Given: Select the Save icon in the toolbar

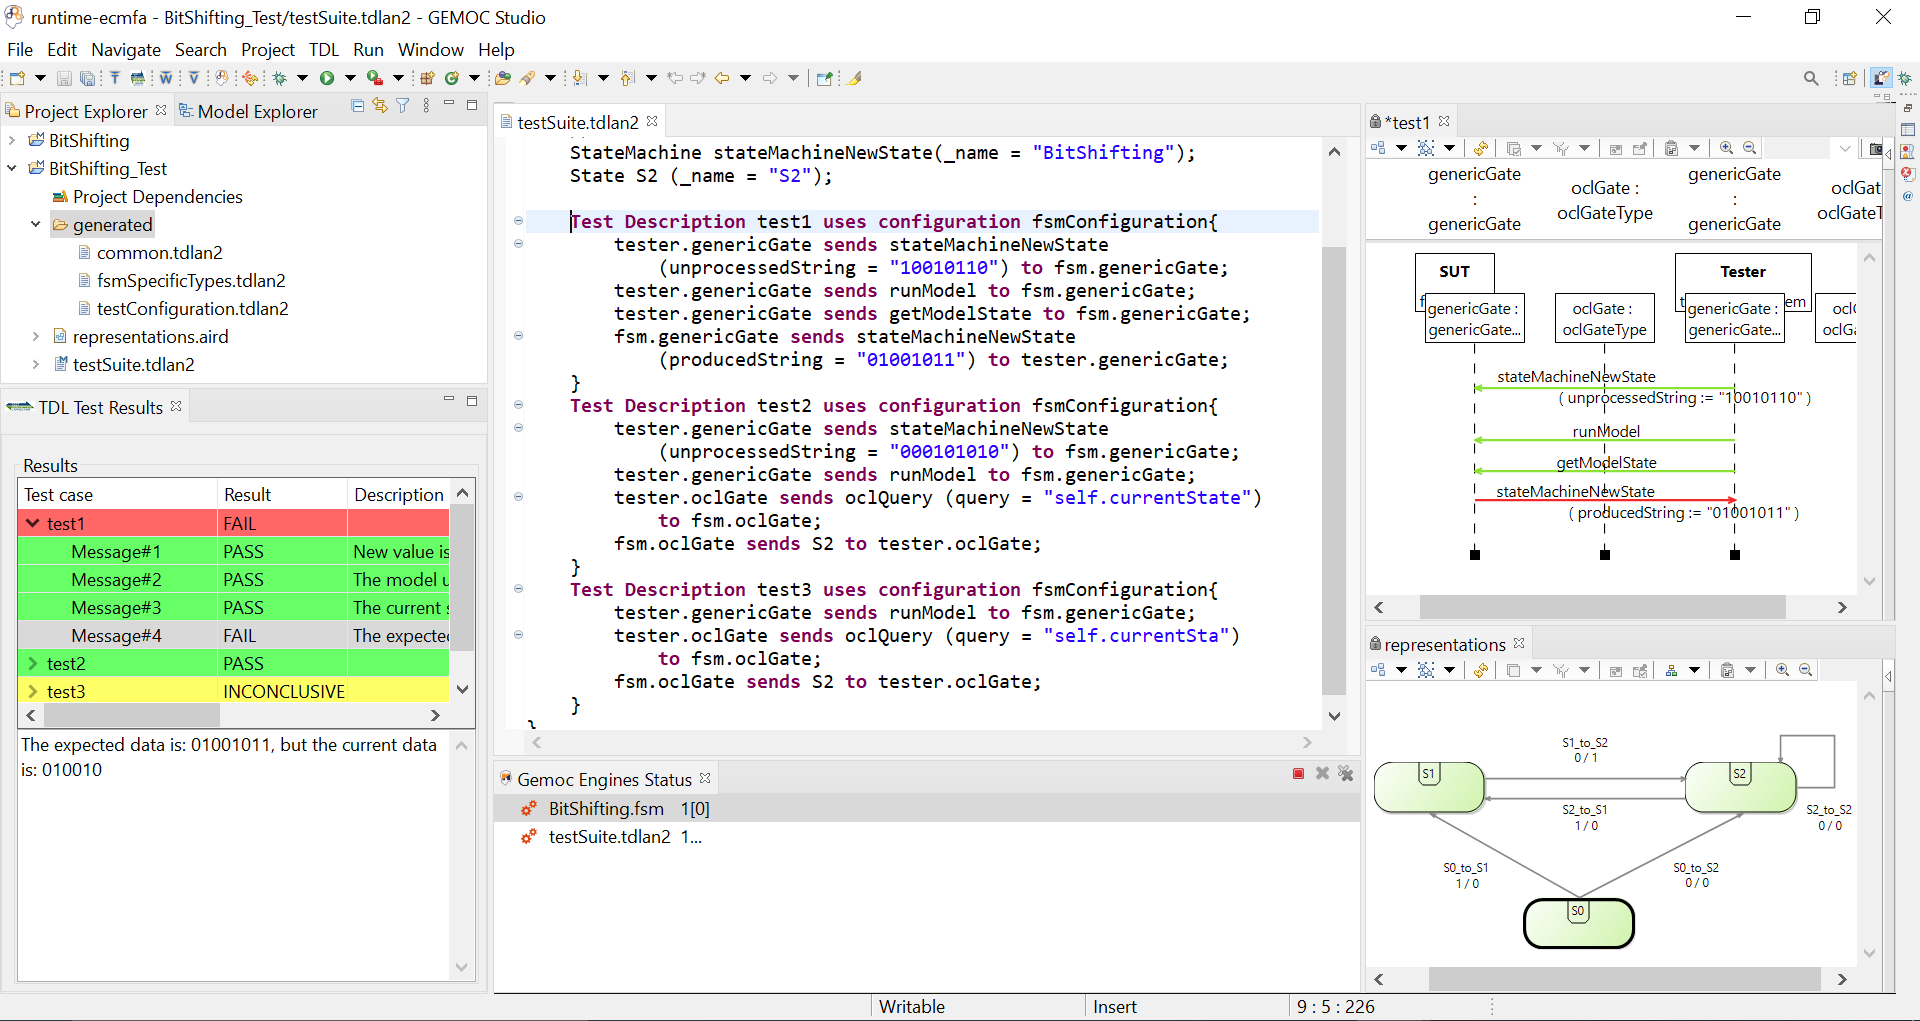Looking at the screenshot, I should coord(63,78).
